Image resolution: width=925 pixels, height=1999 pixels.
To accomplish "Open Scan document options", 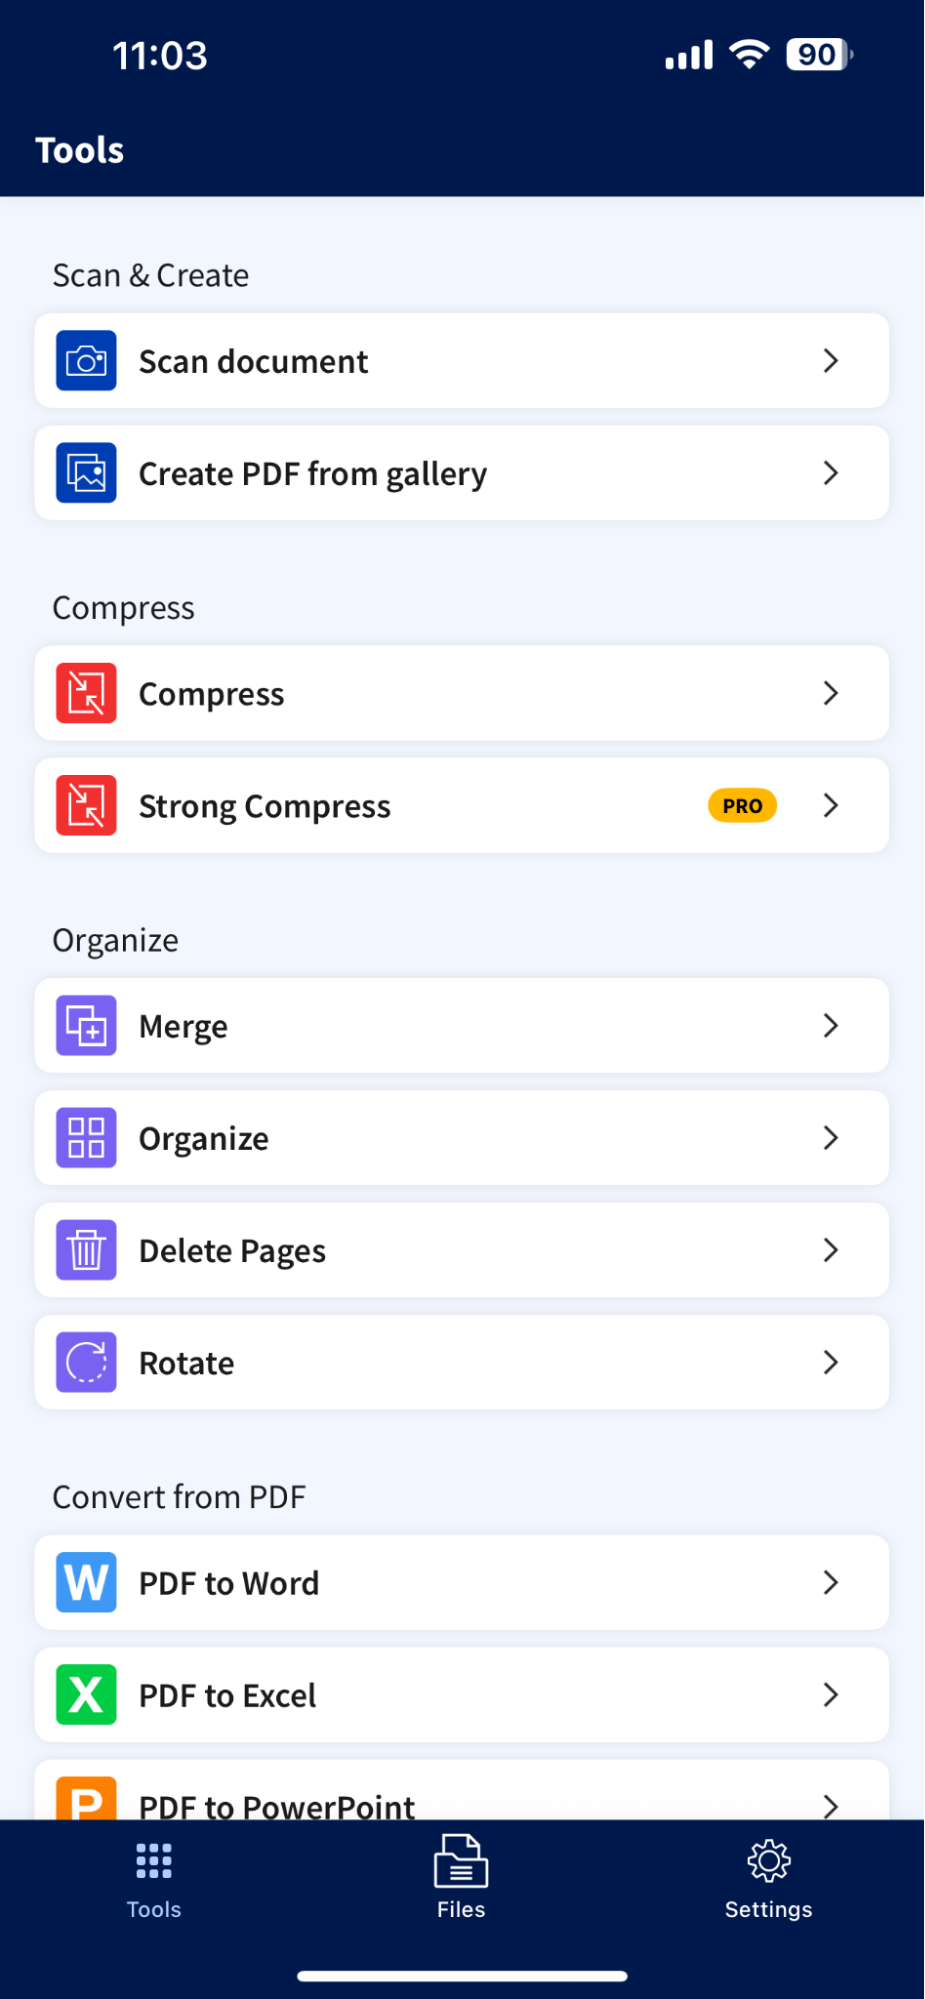I will [830, 361].
